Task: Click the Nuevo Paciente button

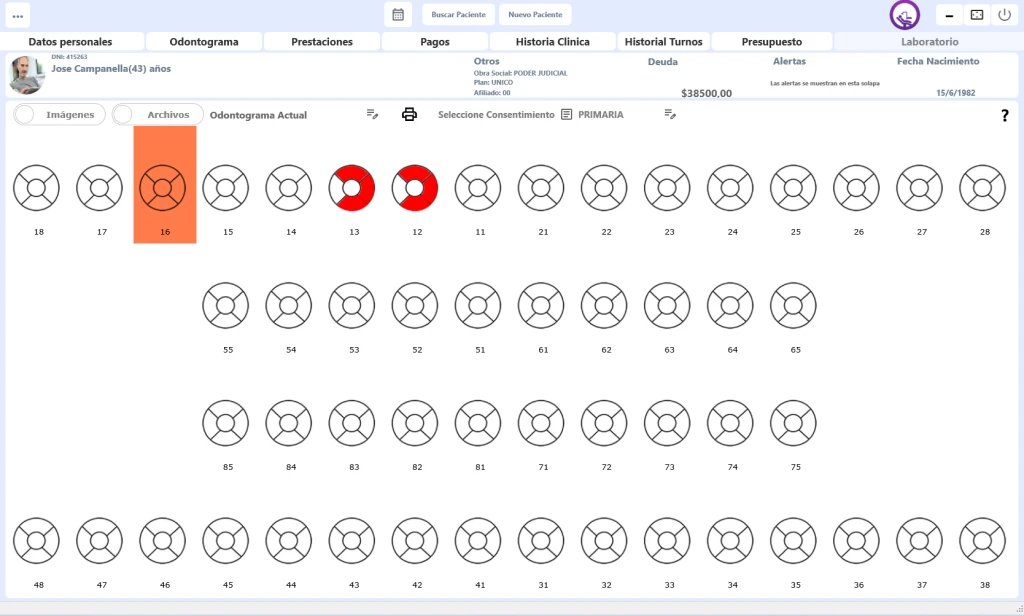Action: (x=535, y=15)
